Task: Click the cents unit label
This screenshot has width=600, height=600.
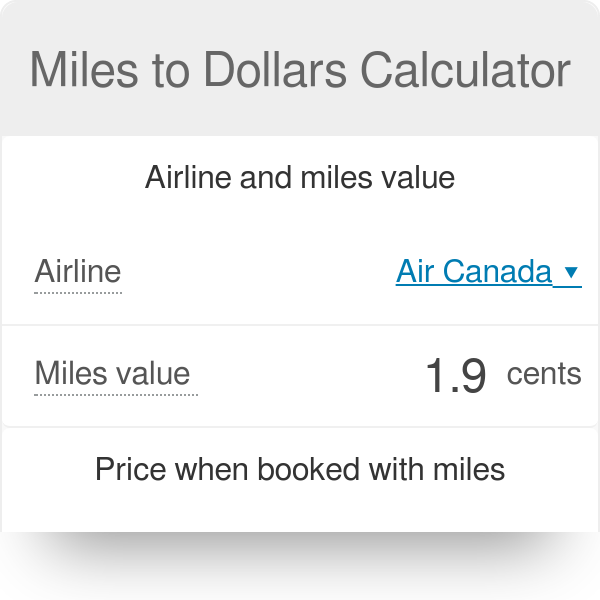Action: click(543, 373)
